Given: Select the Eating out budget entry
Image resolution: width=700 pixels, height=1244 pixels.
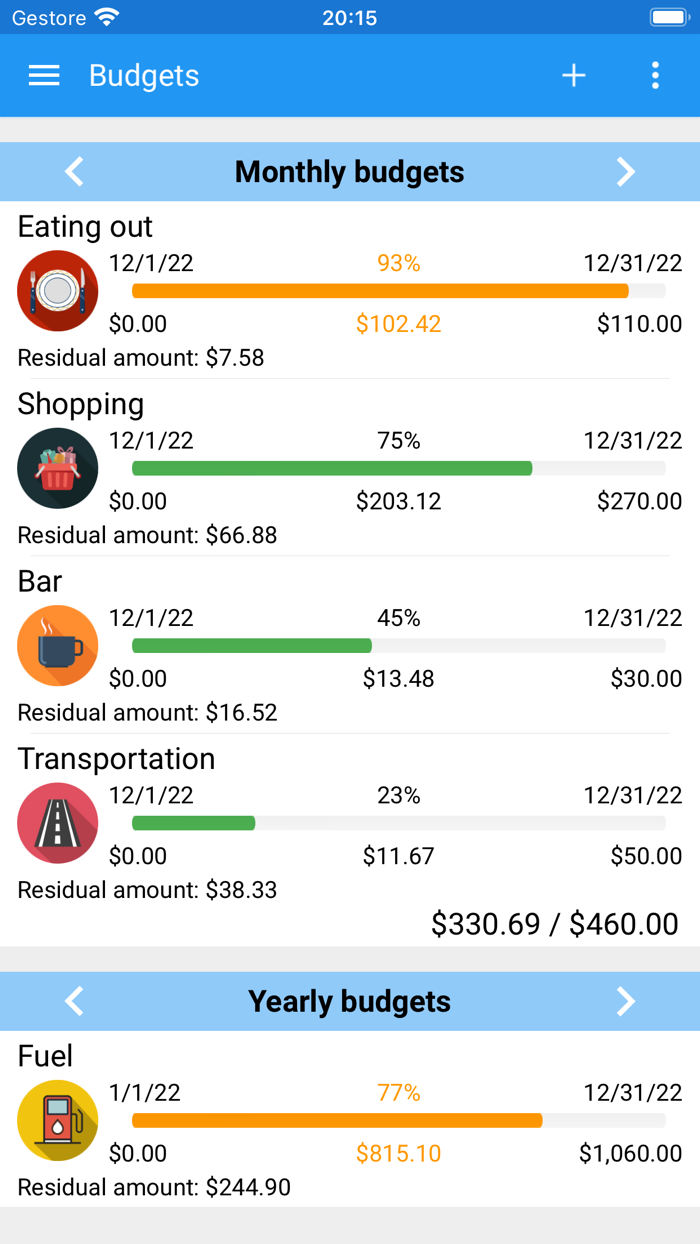Looking at the screenshot, I should pos(350,285).
